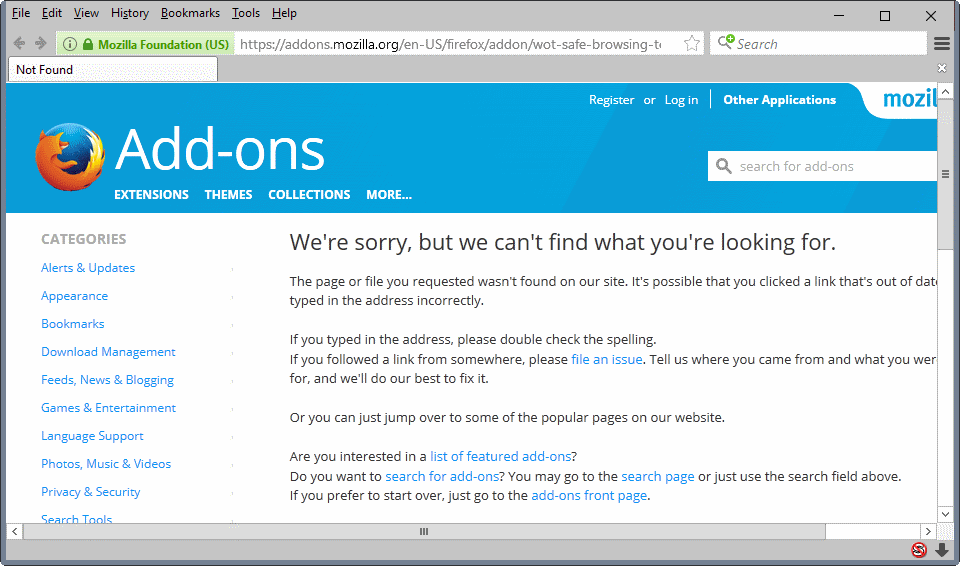The width and height of the screenshot is (960, 566).
Task: Open Alerts & Updates category
Action: (88, 268)
